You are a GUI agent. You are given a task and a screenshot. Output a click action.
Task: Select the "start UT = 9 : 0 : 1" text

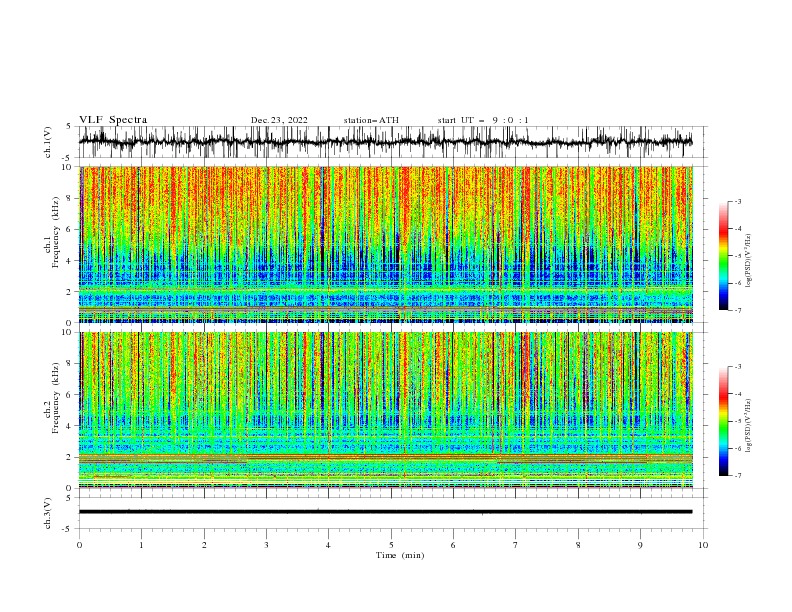[x=483, y=120]
